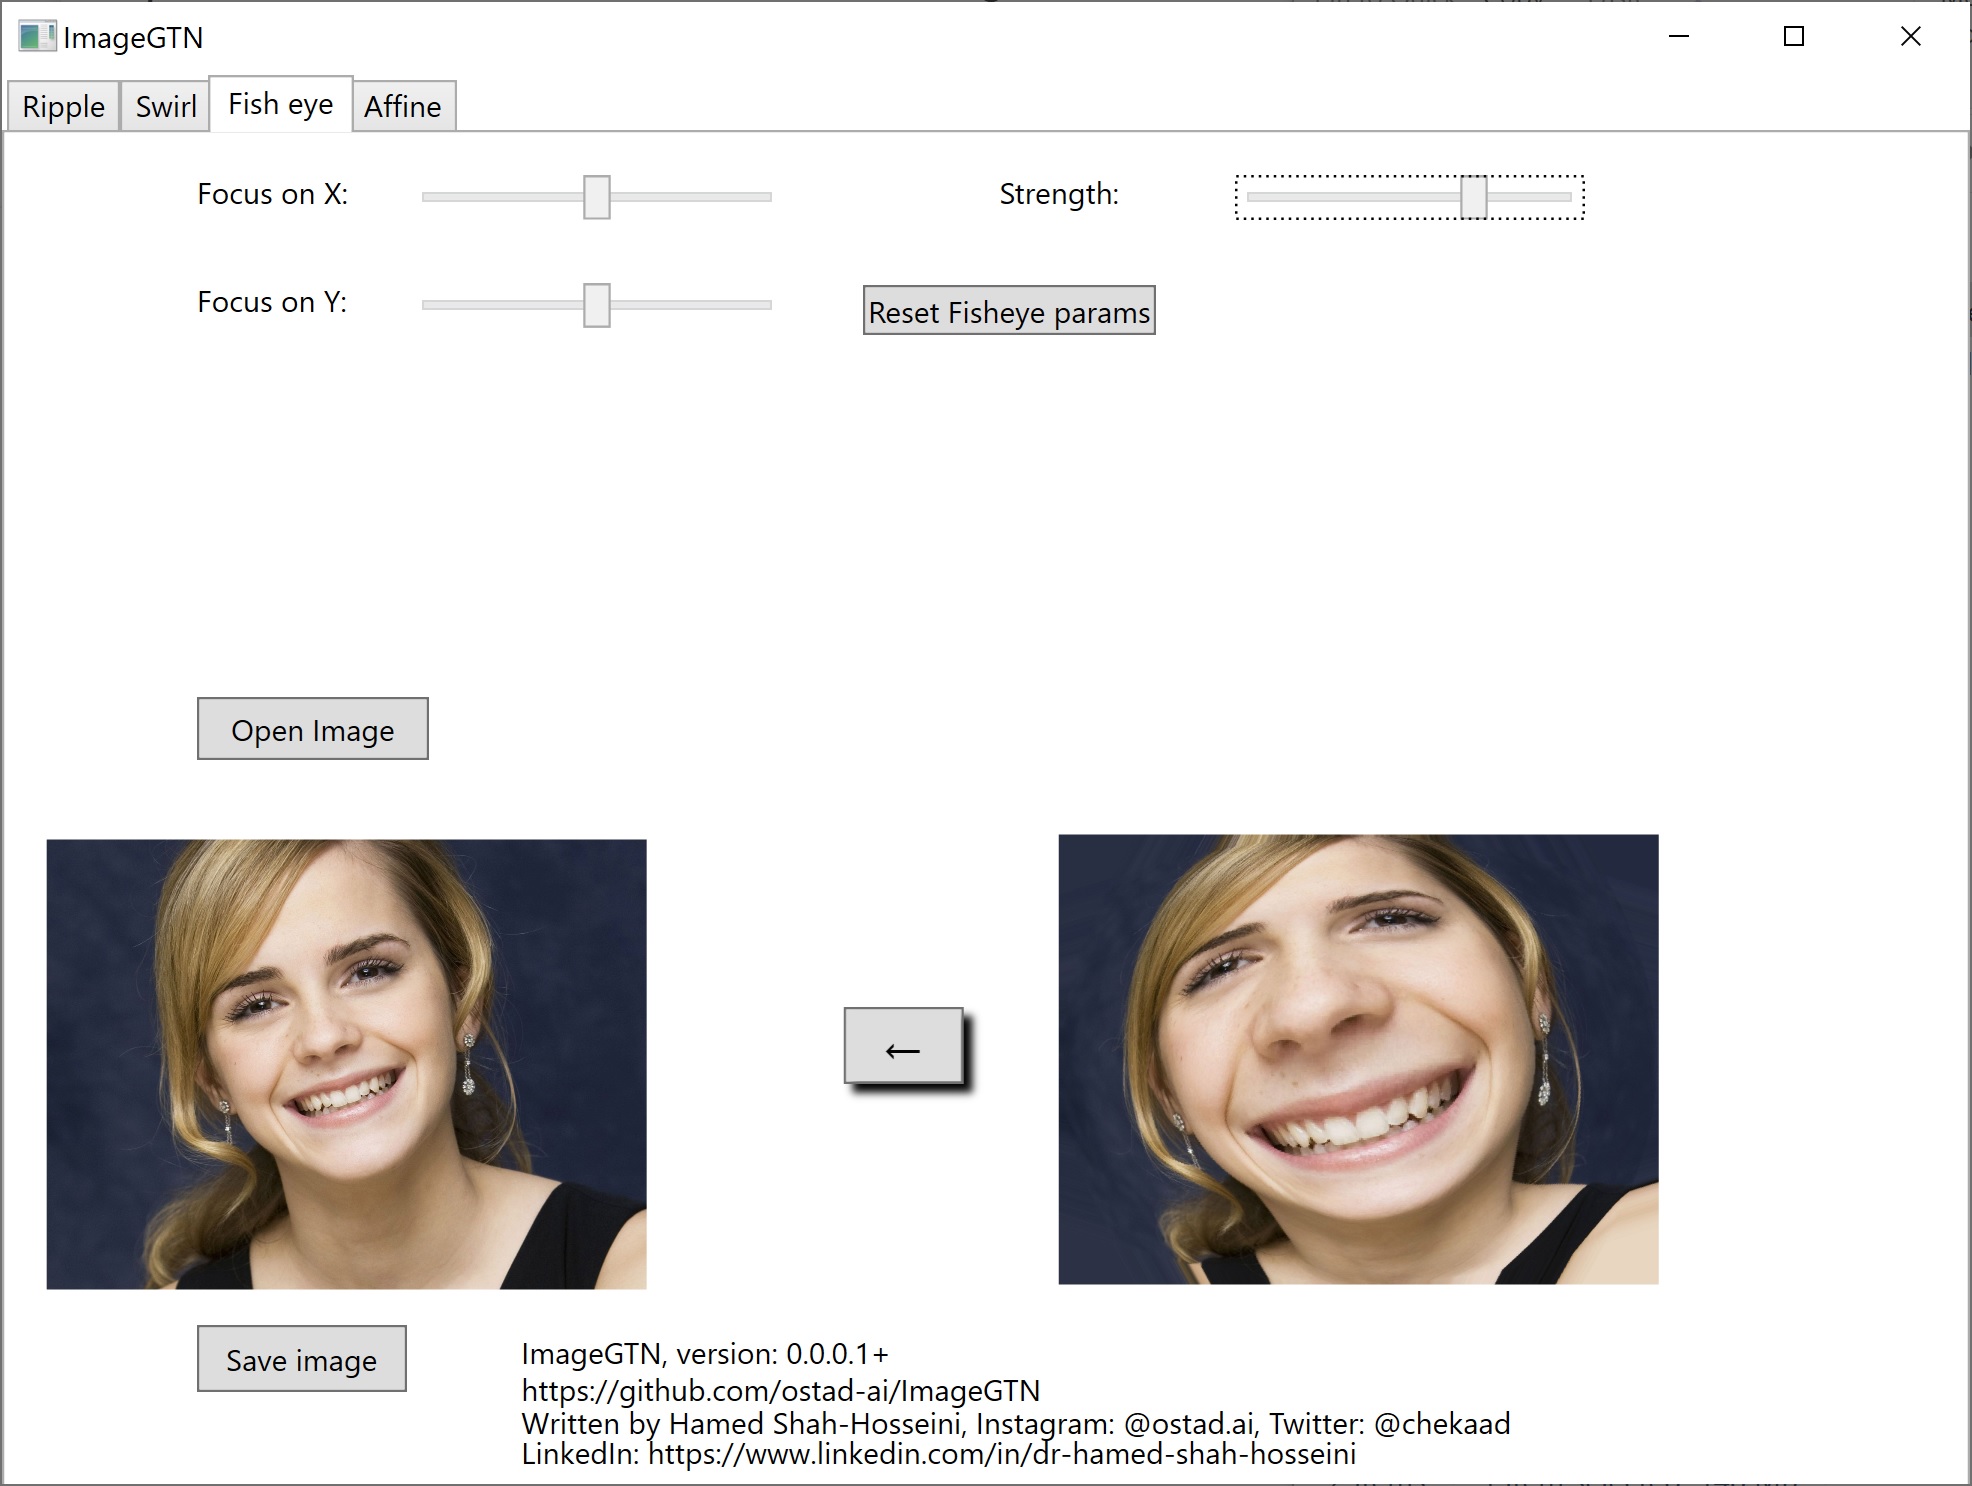Click the Save image button

pyautogui.click(x=301, y=1359)
